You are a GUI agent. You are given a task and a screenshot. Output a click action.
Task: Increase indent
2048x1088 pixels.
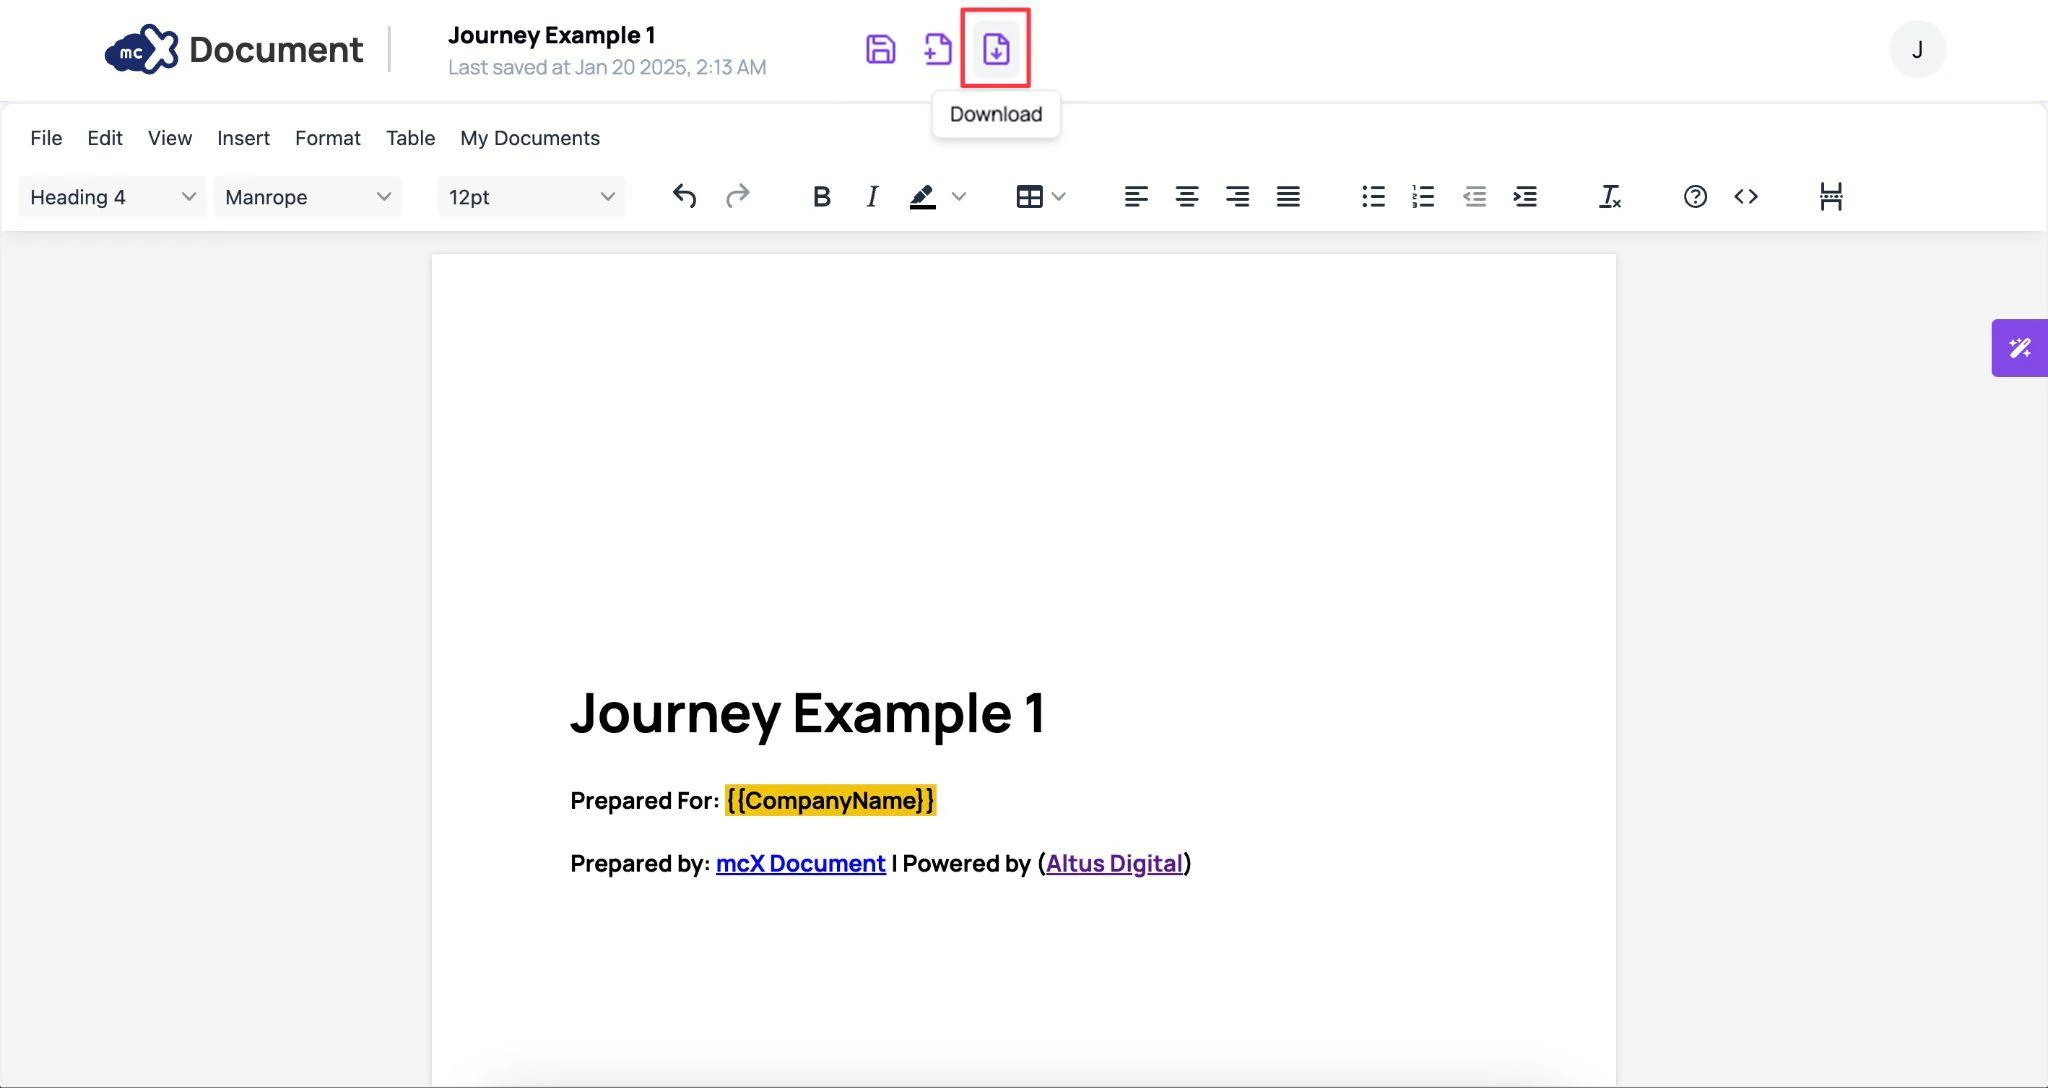[x=1525, y=197]
